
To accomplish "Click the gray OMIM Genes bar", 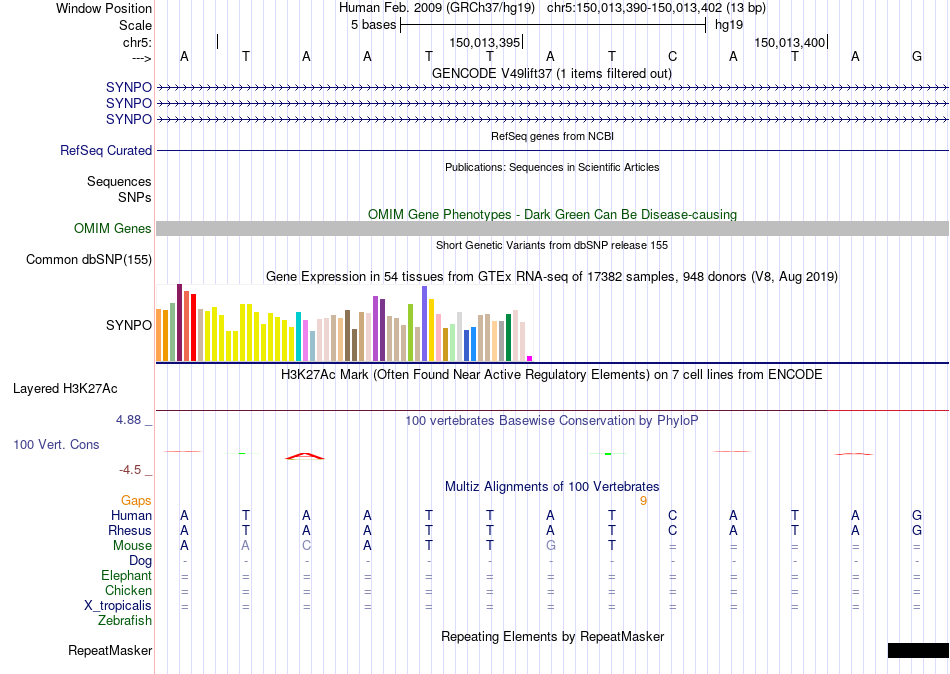I will click(x=553, y=229).
